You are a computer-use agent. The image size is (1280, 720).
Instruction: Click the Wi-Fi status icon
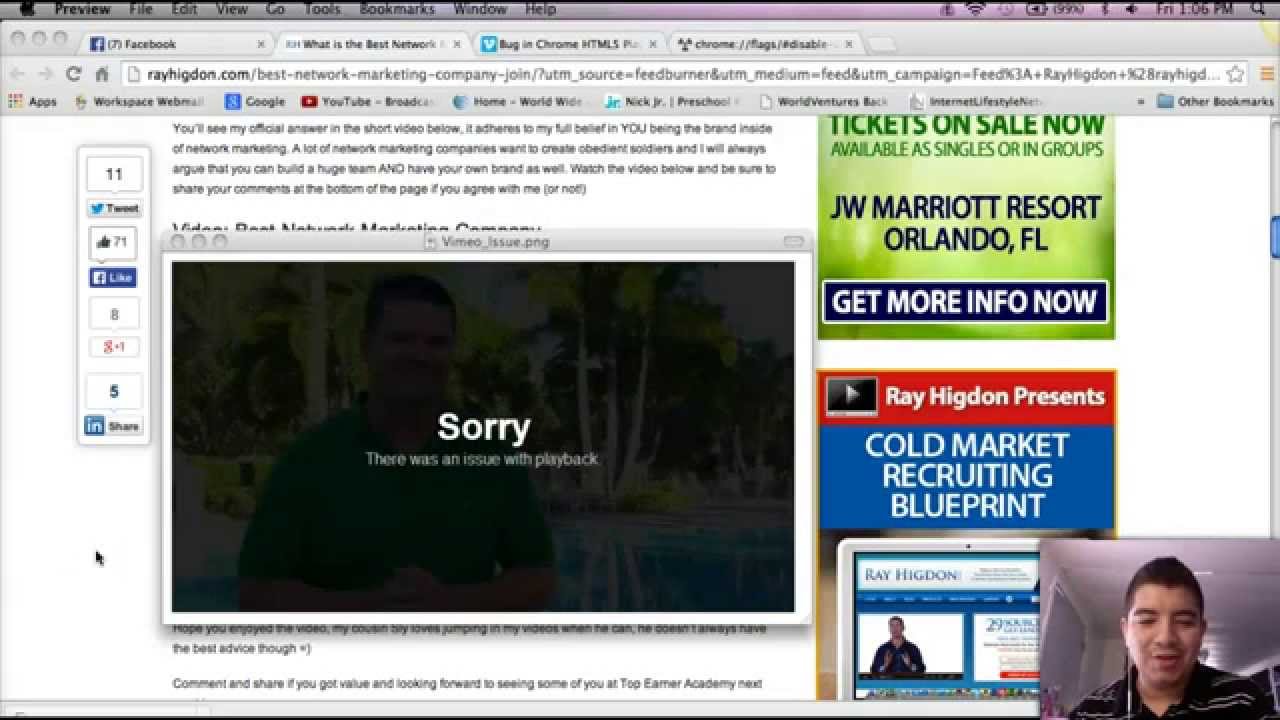tap(976, 9)
